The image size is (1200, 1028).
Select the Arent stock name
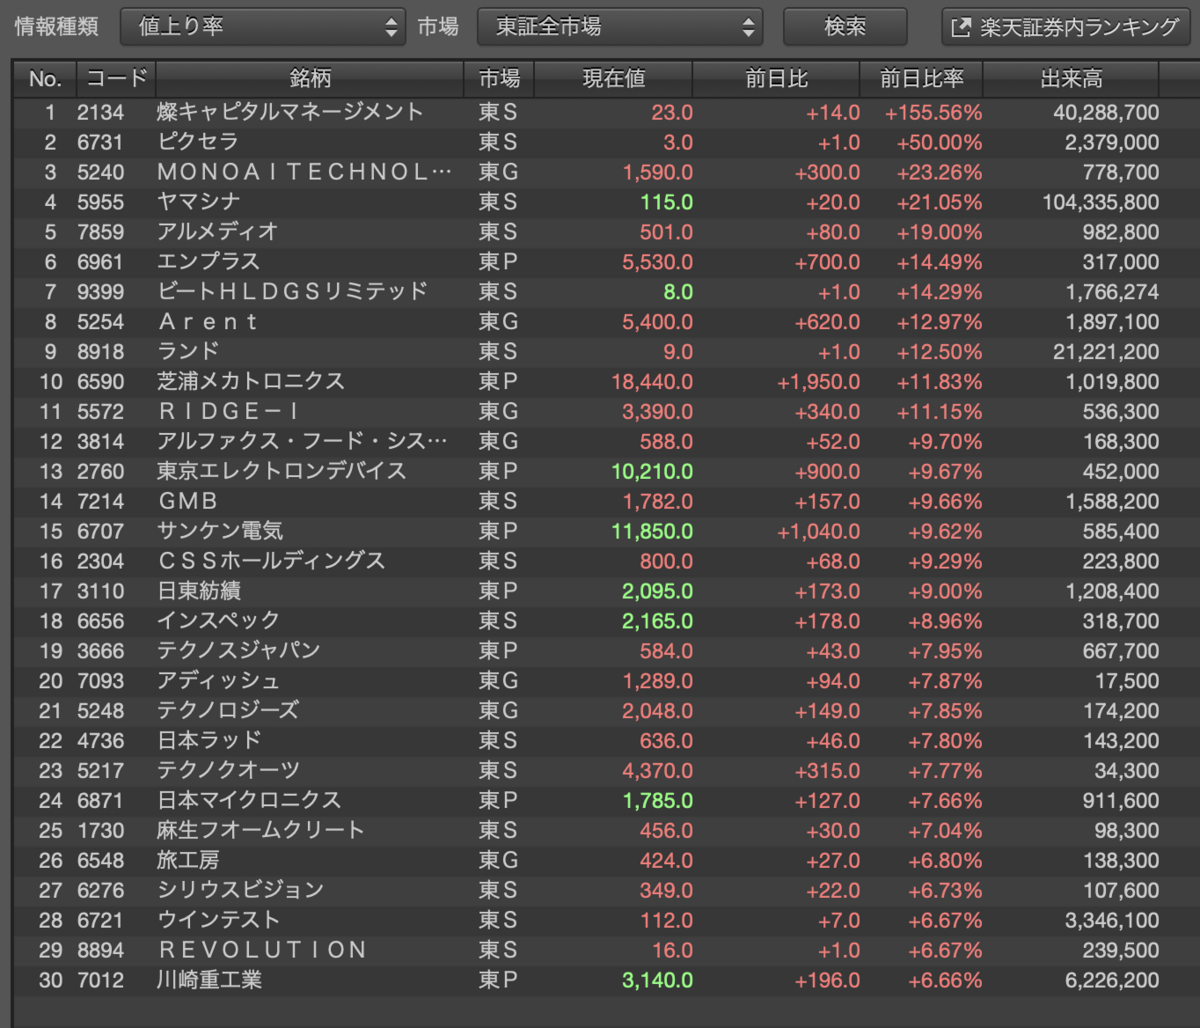(208, 322)
